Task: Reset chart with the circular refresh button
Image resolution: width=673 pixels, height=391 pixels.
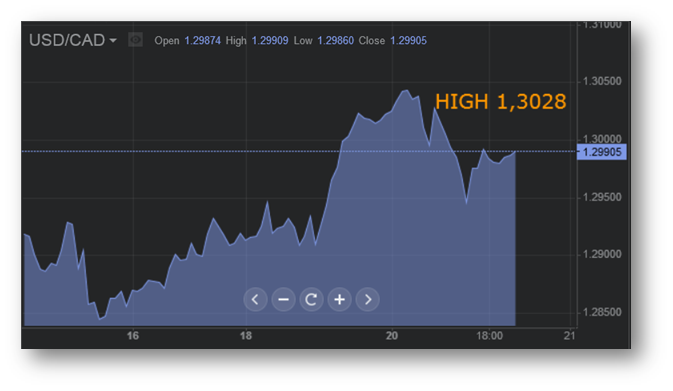Action: coord(311,299)
